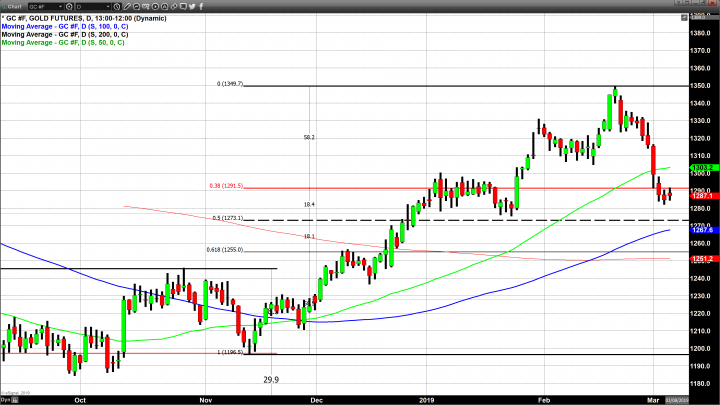This screenshot has width=720, height=405.
Task: Click the 18.4 percentage annotation
Action: click(x=309, y=205)
